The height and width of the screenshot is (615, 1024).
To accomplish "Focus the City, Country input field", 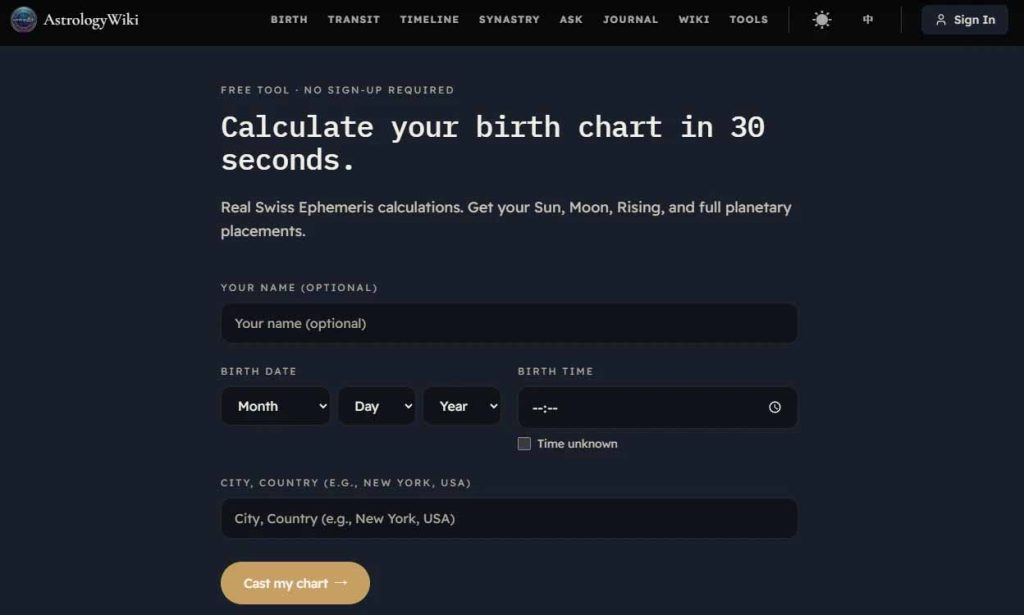I will tap(509, 518).
